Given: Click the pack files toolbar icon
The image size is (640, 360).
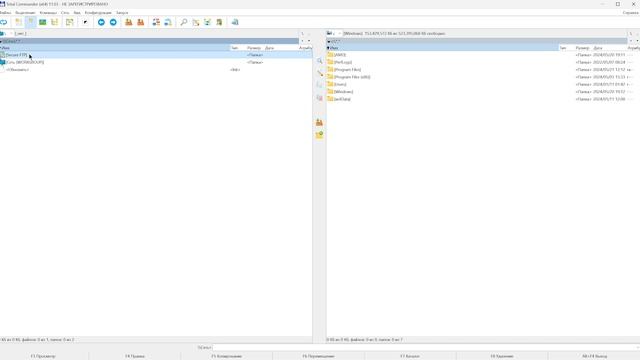Looking at the screenshot, I should click(129, 22).
